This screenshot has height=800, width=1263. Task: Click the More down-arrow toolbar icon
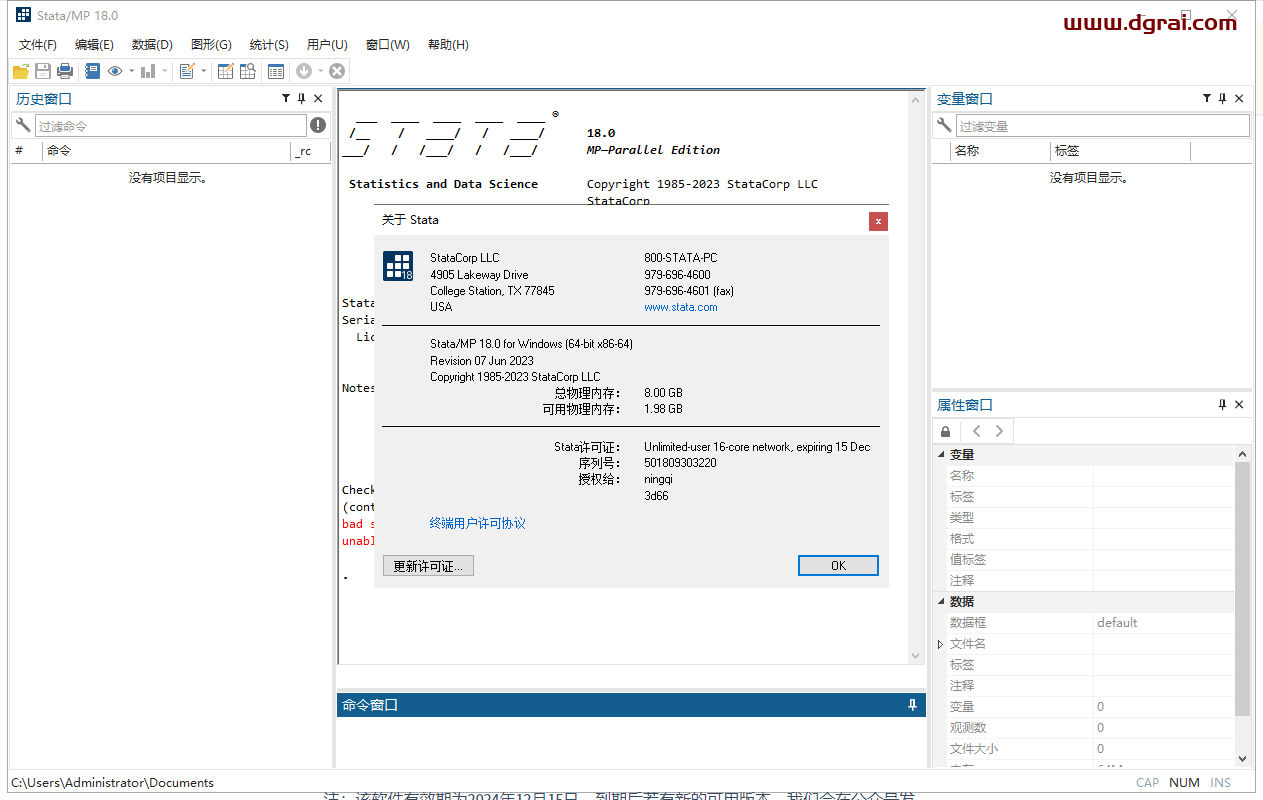304,71
